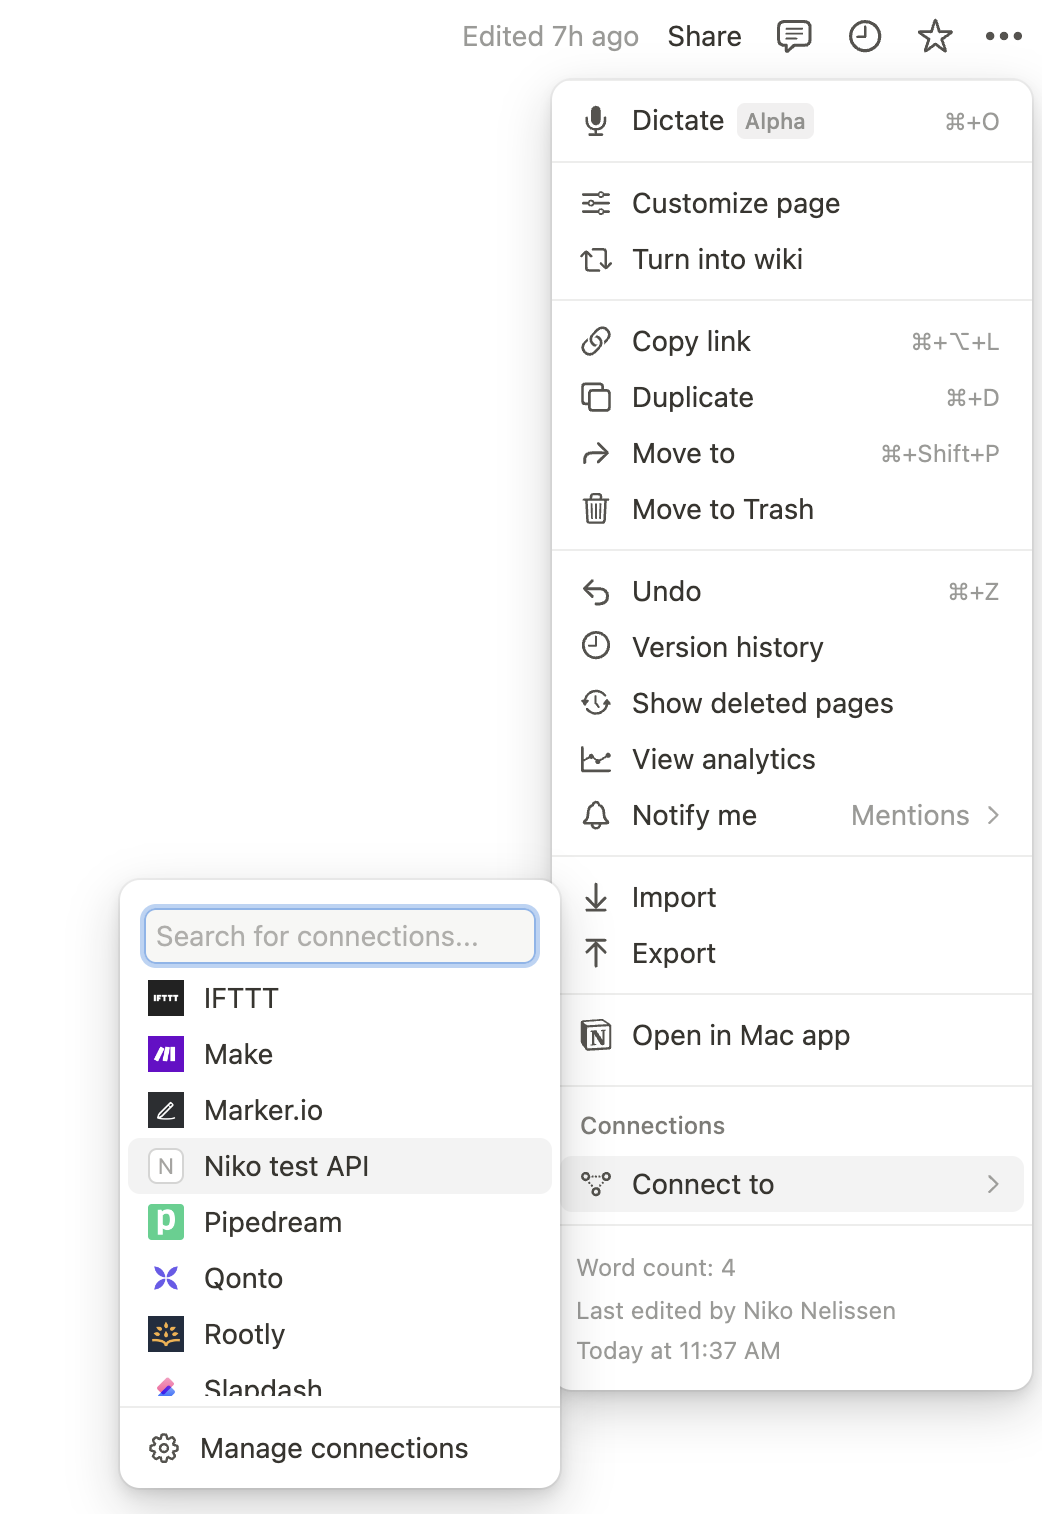Image resolution: width=1042 pixels, height=1514 pixels.
Task: Click the Manage connections gear icon
Action: [164, 1448]
